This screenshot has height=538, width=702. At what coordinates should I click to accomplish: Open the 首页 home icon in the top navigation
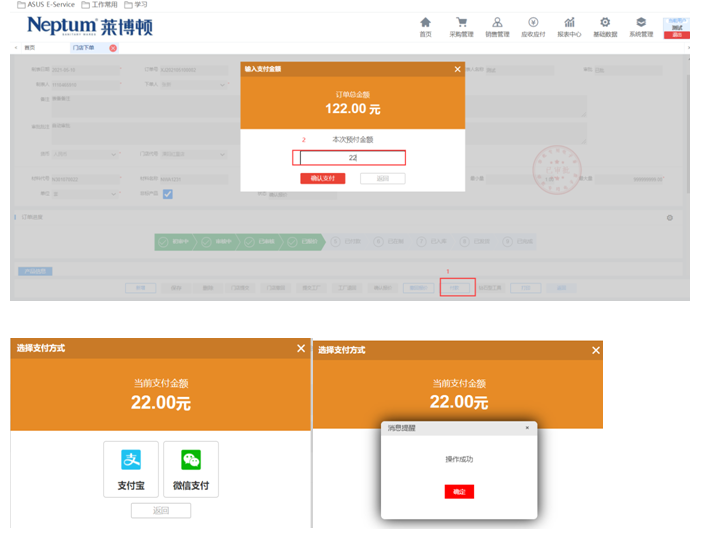[x=425, y=27]
